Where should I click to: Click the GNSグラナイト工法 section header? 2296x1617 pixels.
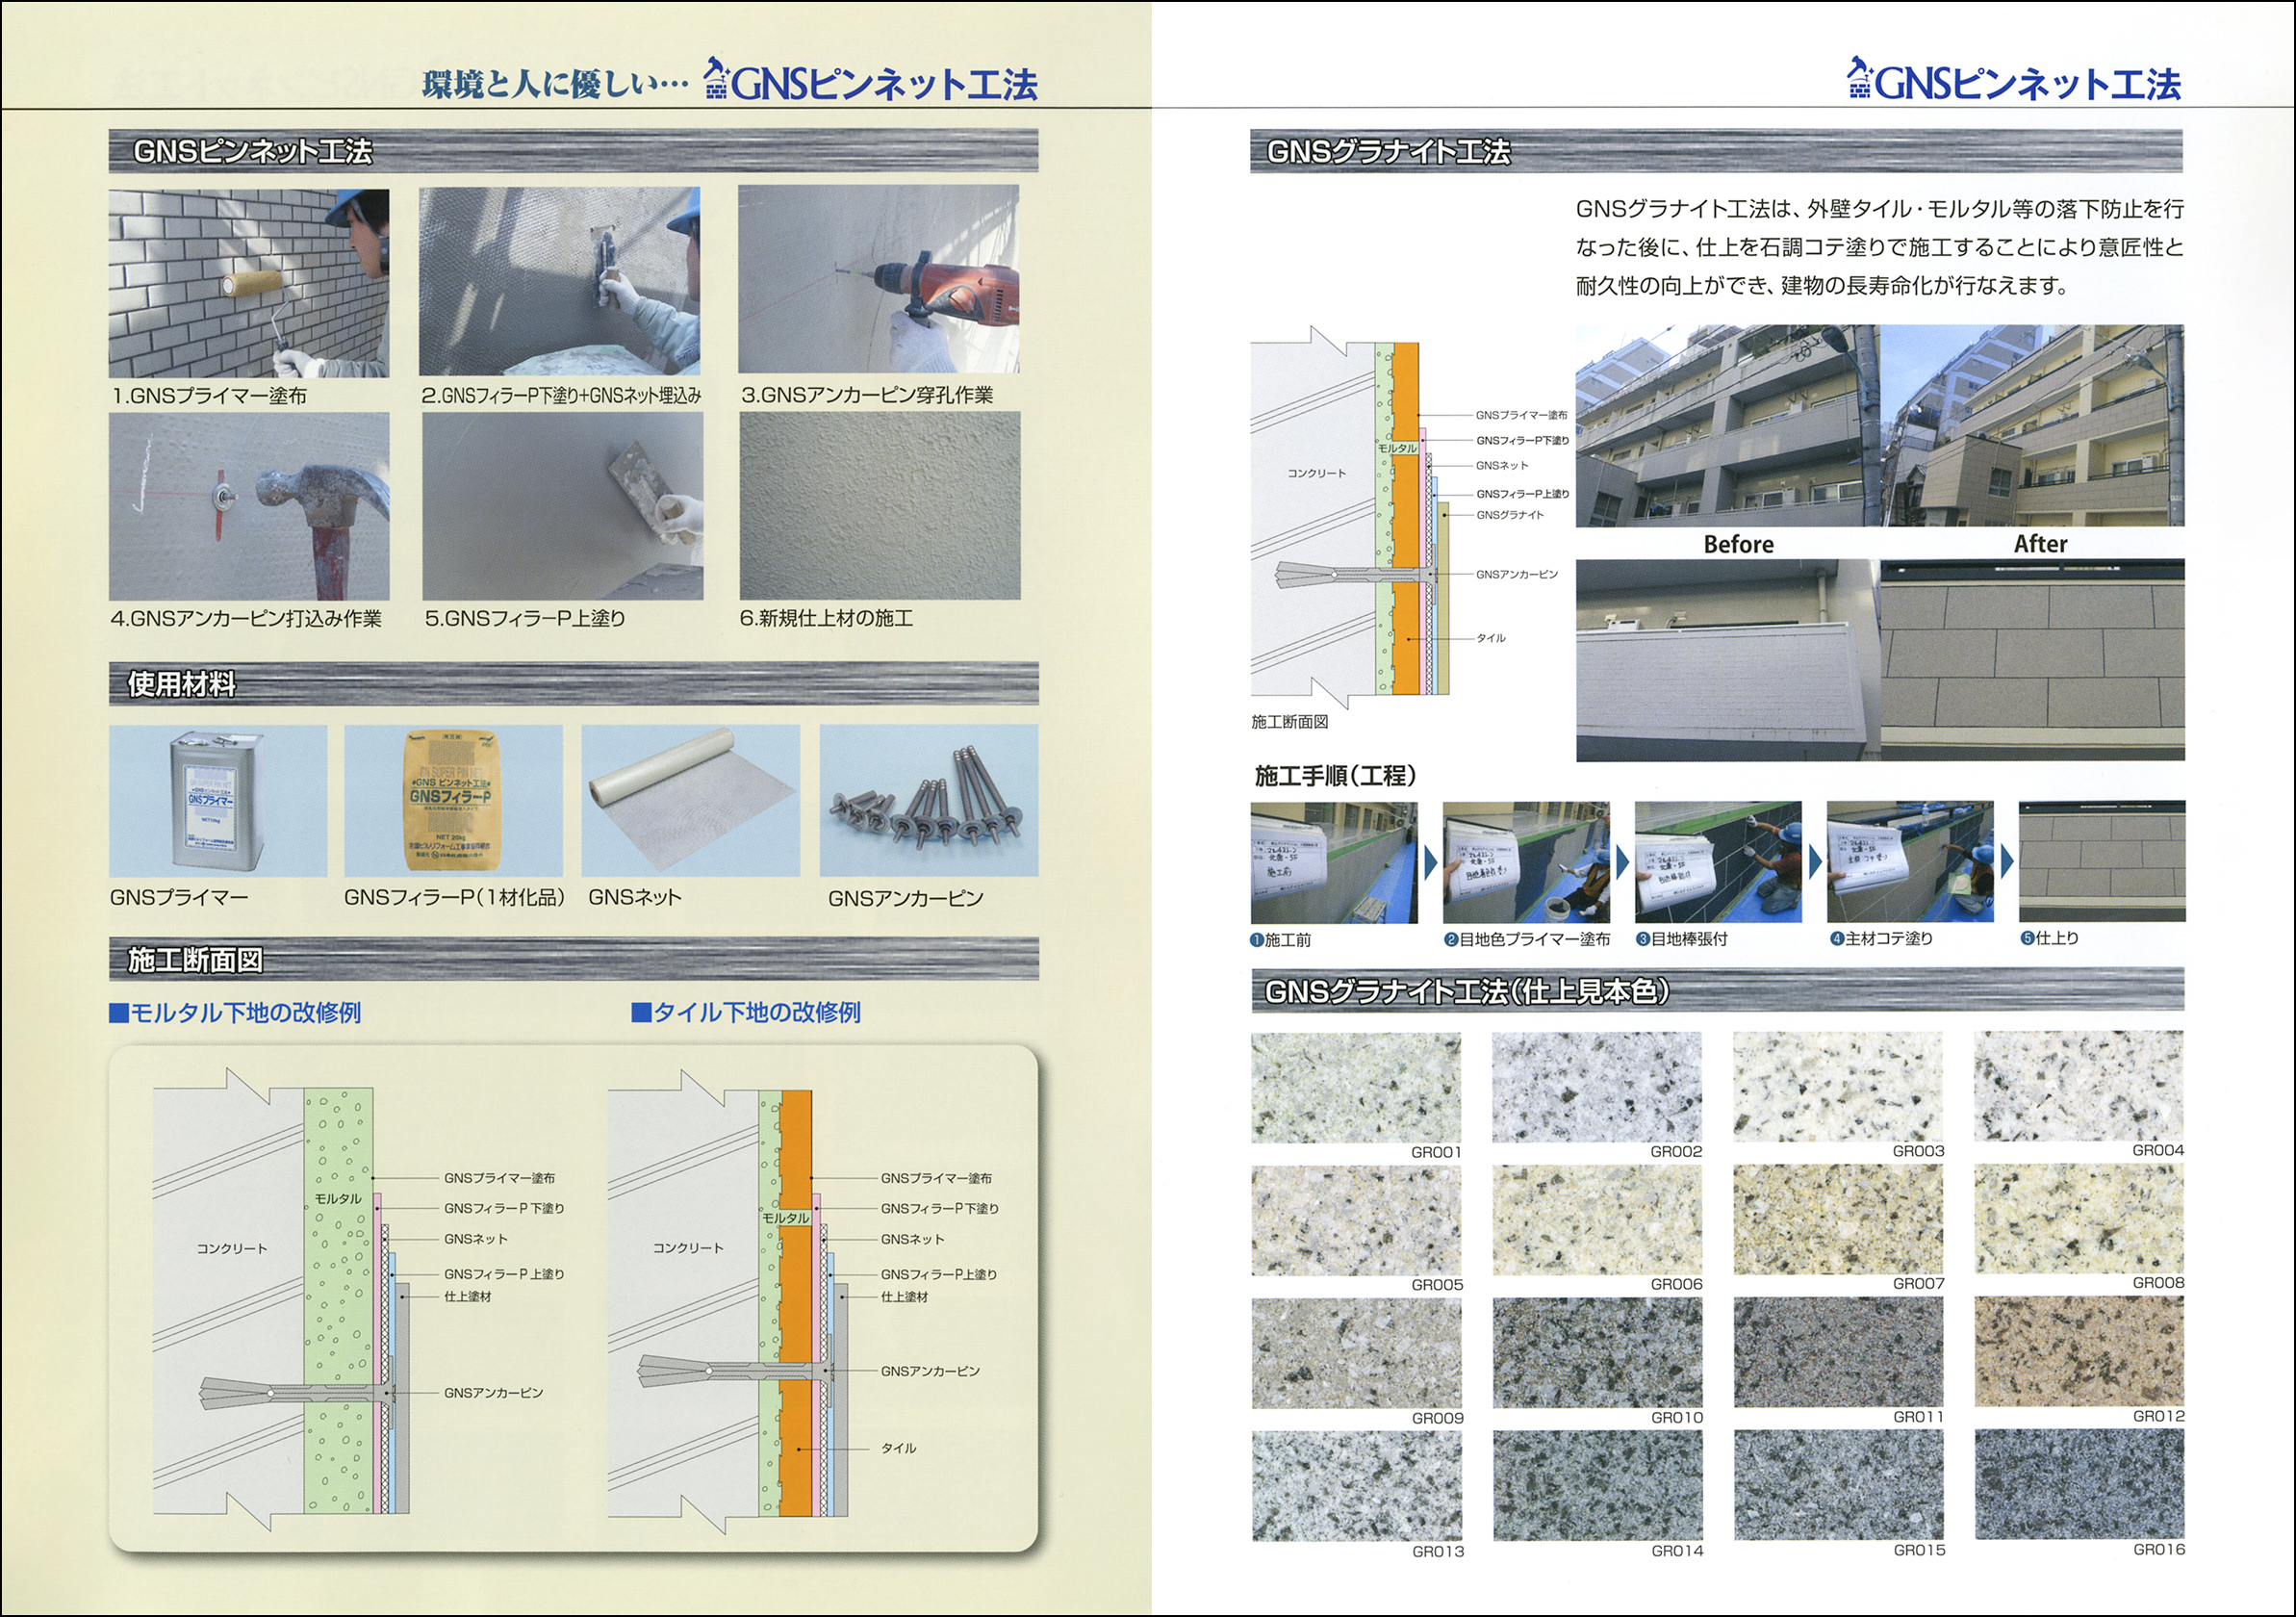coord(1716,151)
